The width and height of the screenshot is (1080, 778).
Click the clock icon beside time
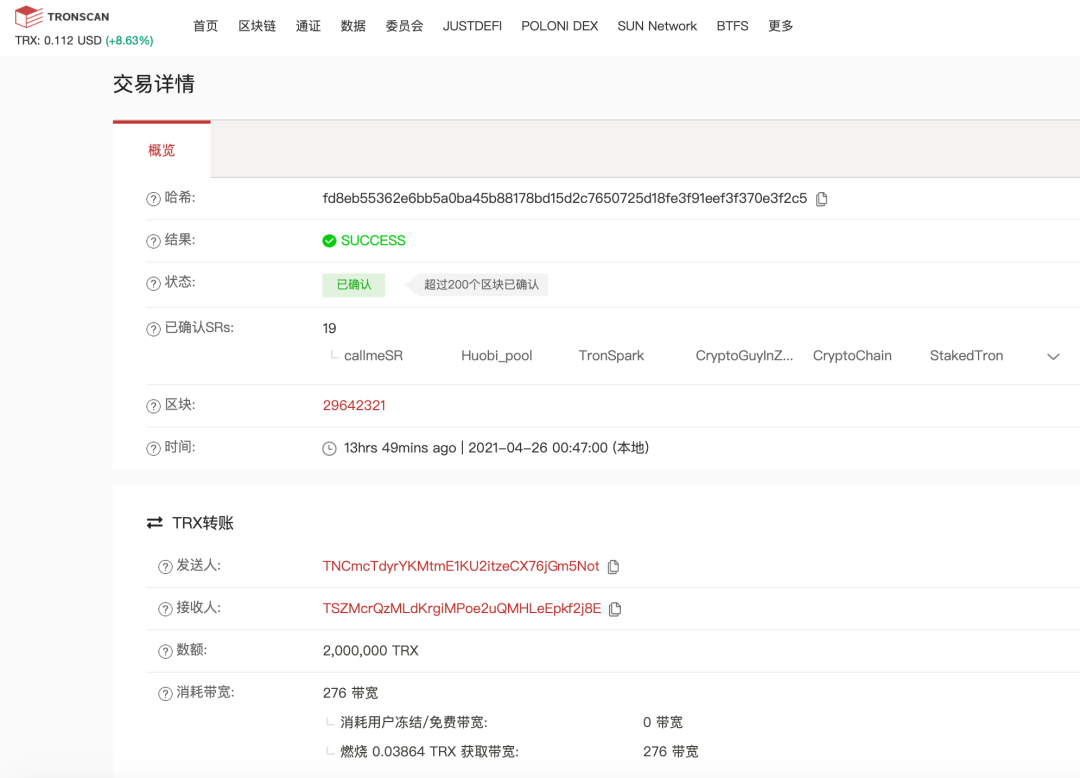(329, 449)
